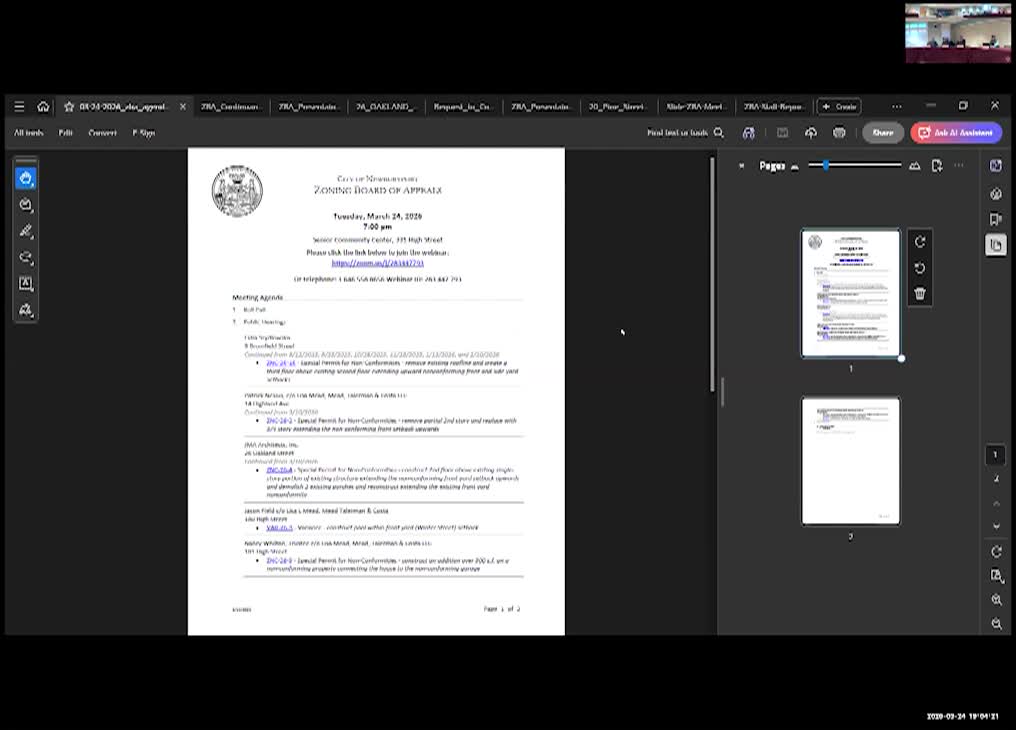Open the hamburger menu at top left
Screen dimensions: 1016x730
(19, 106)
